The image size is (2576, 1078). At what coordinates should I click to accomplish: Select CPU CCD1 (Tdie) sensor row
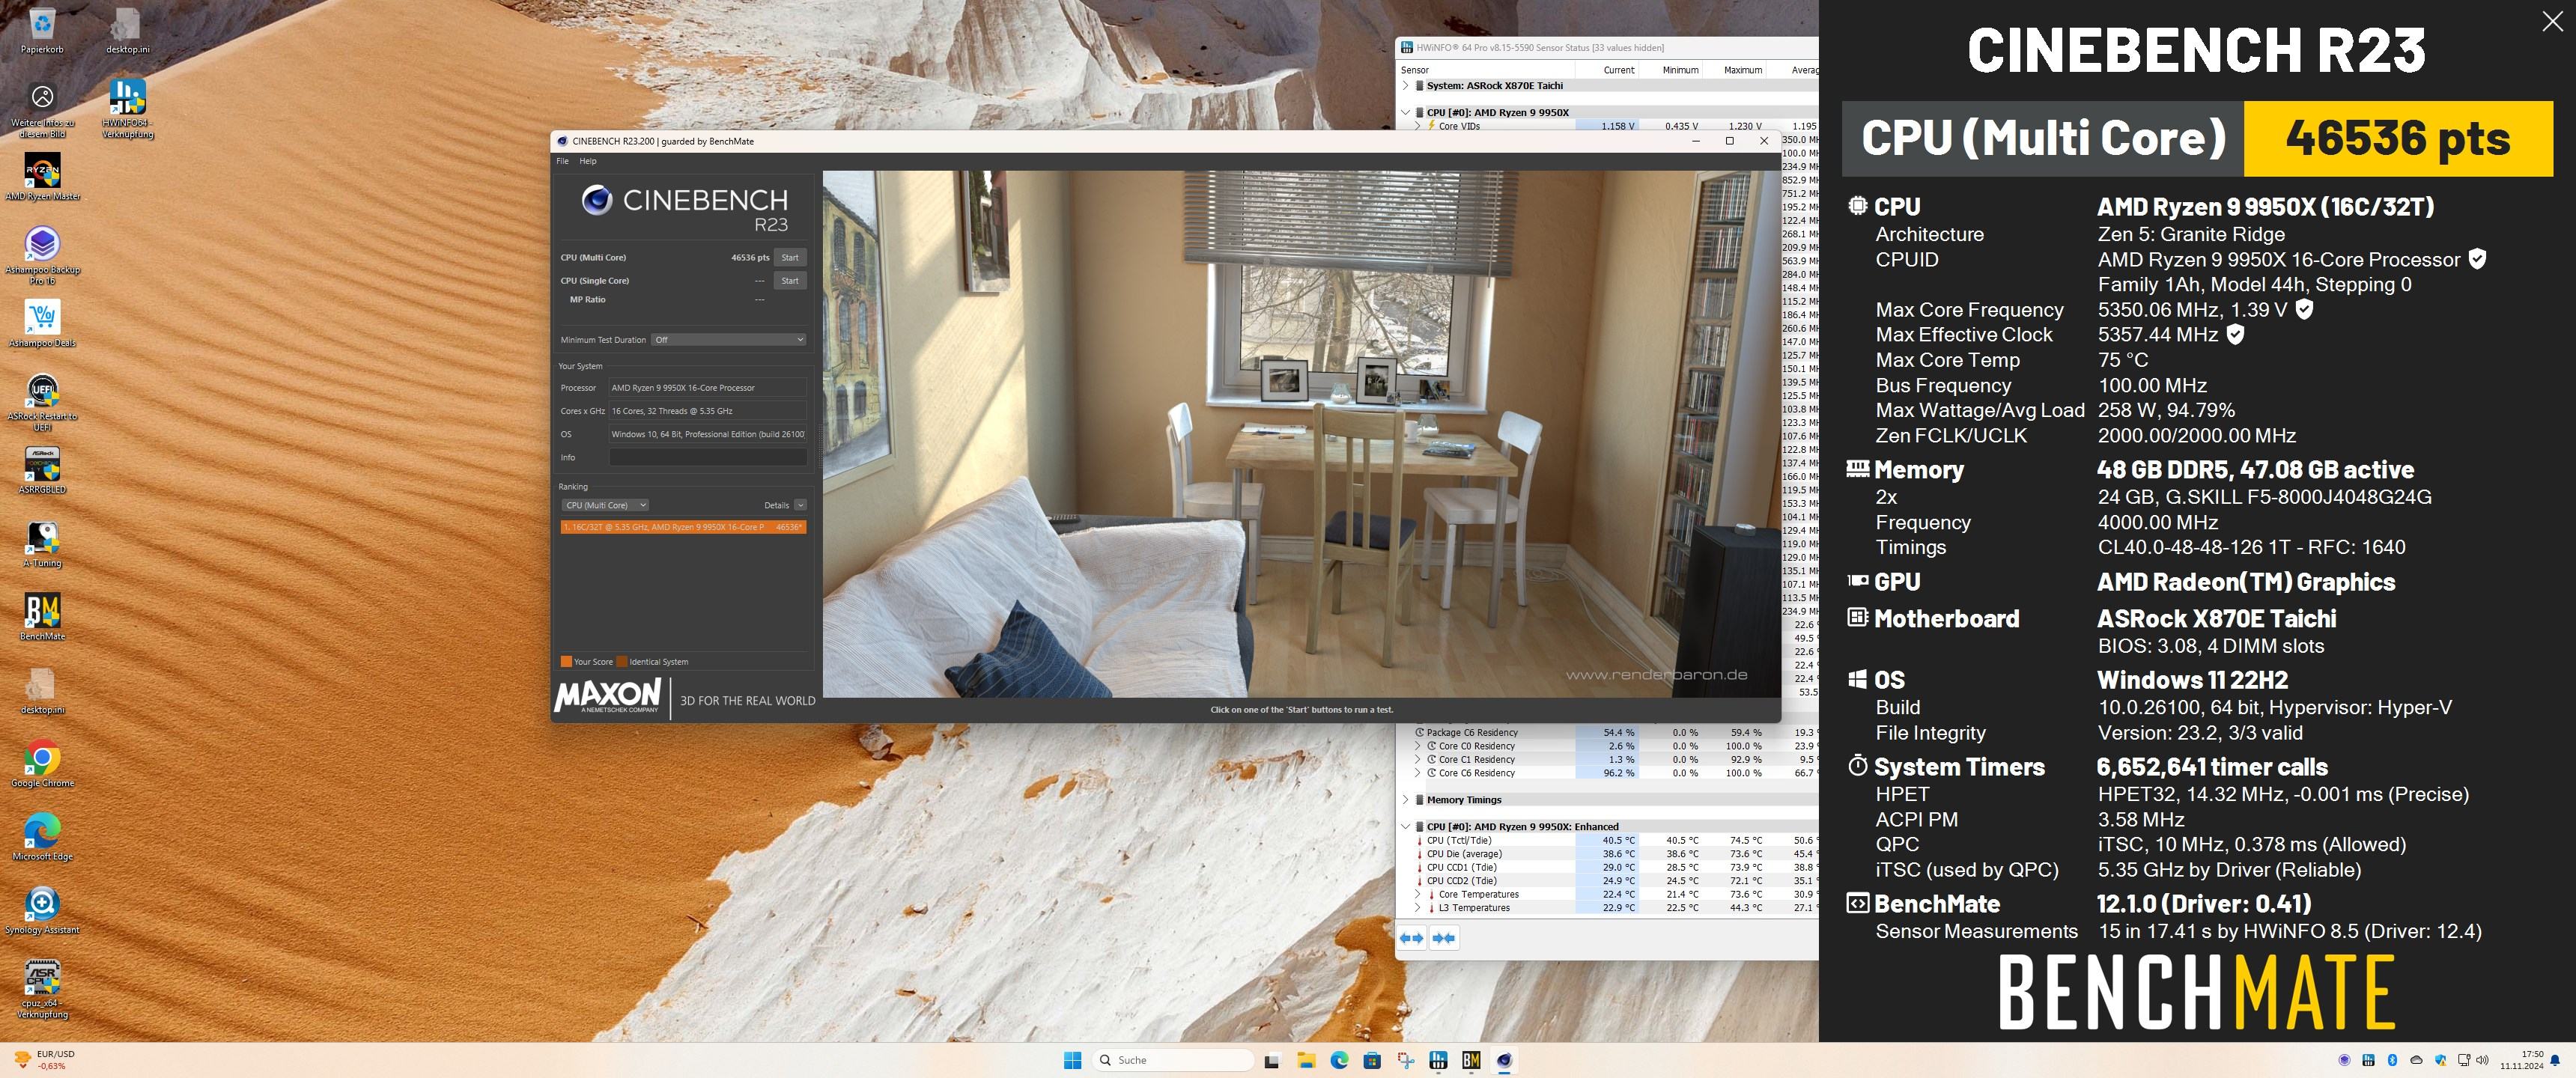[1607, 868]
